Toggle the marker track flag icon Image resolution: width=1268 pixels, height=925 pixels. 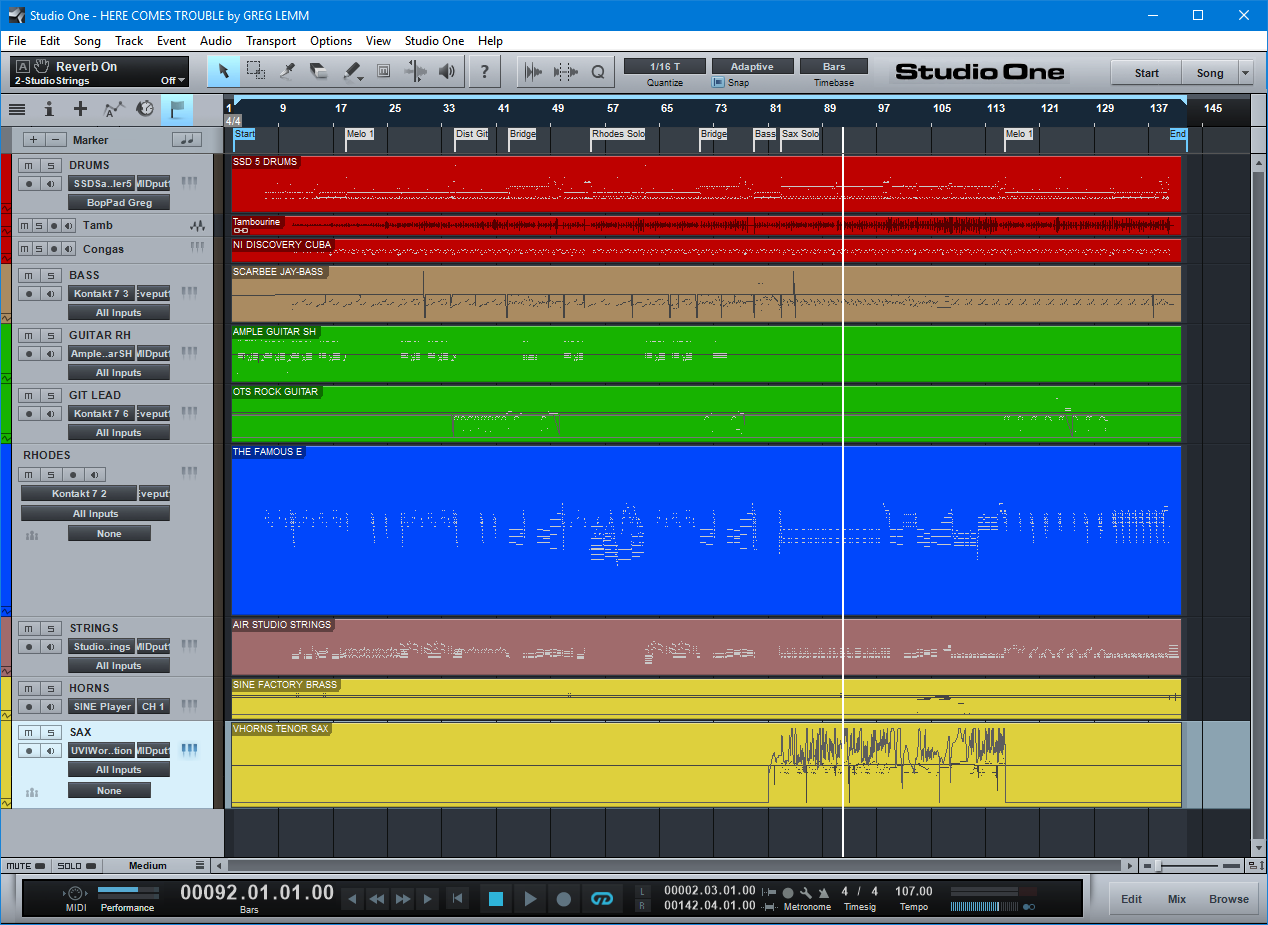(x=177, y=109)
